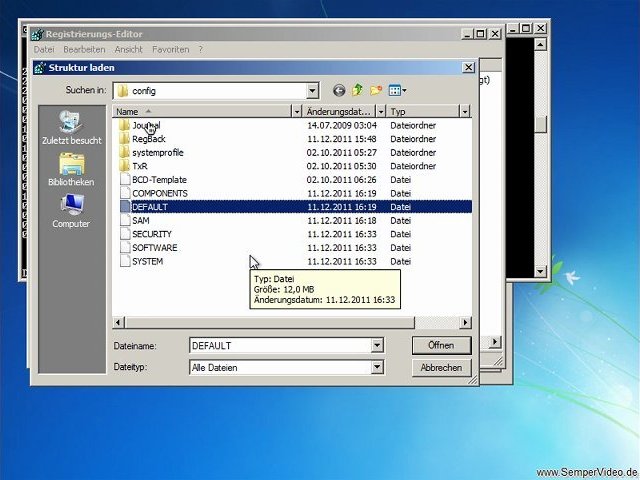
Task: Open the view menu icon
Action: [397, 91]
